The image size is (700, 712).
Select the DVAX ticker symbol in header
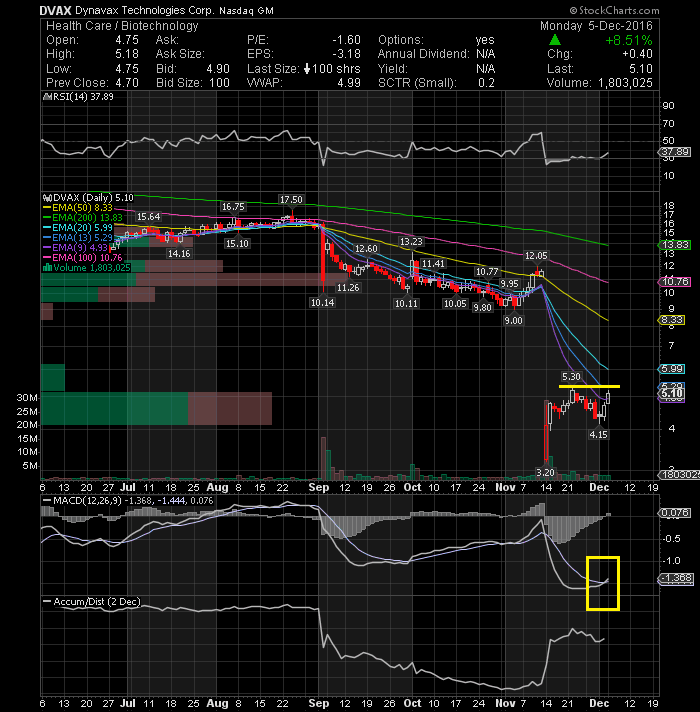[x=55, y=10]
